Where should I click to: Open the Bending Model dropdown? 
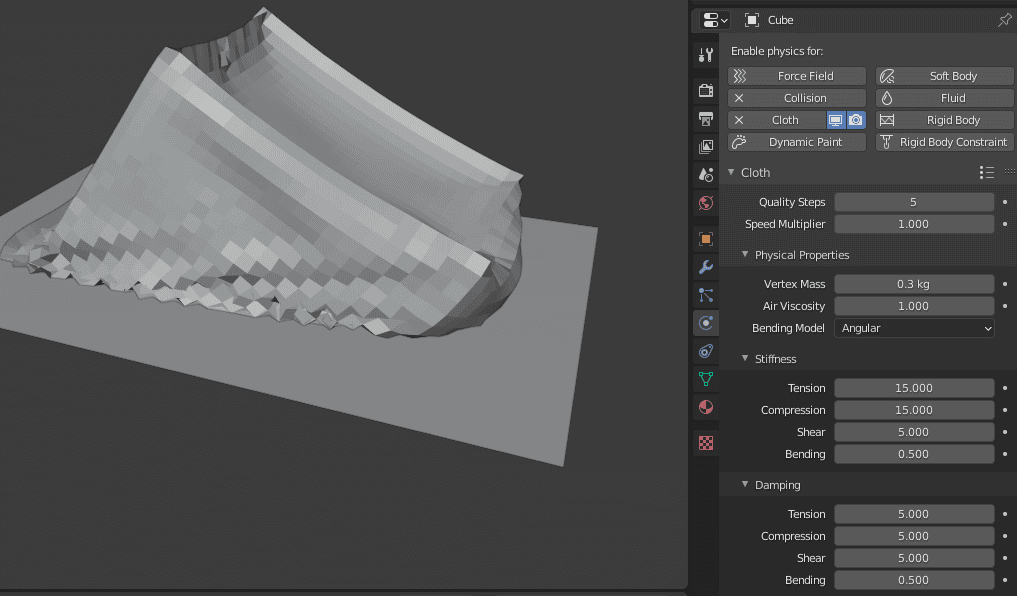(x=913, y=328)
